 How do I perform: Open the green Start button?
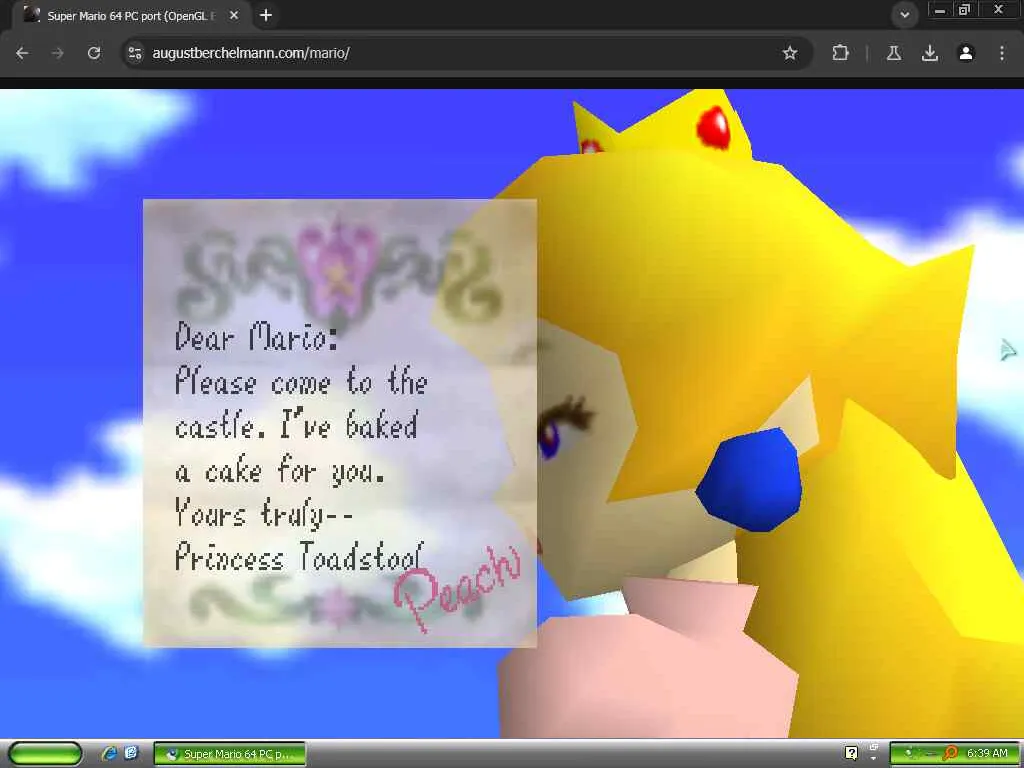click(45, 754)
